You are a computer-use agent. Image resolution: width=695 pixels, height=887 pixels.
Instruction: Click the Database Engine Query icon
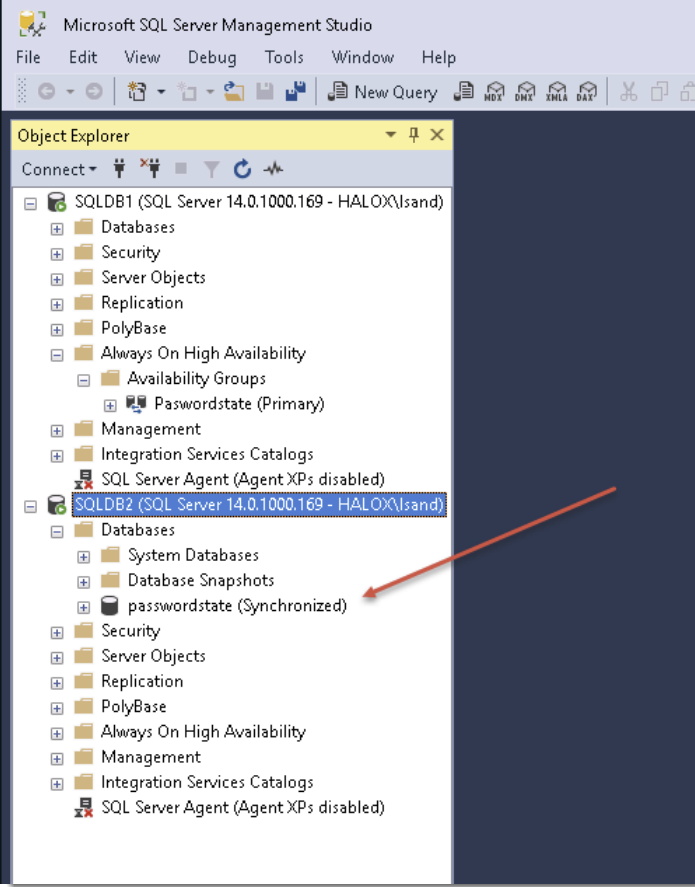coord(463,92)
